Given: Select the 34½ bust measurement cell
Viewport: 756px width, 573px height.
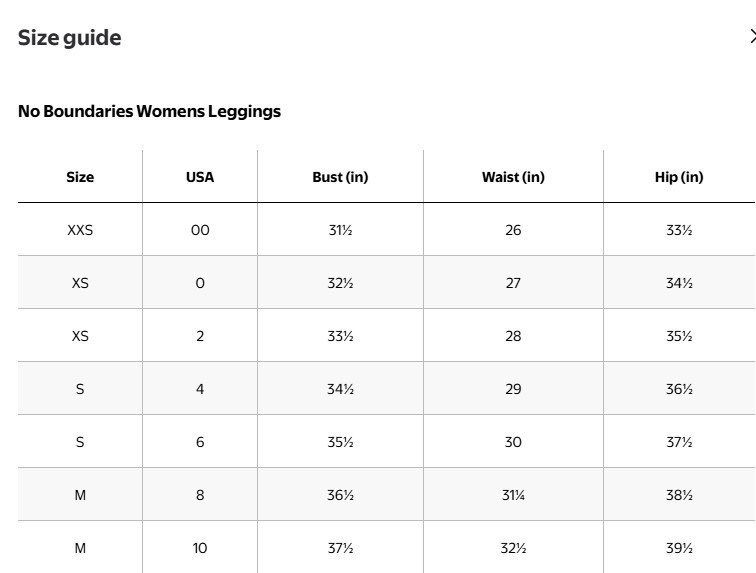Looking at the screenshot, I should (340, 389).
